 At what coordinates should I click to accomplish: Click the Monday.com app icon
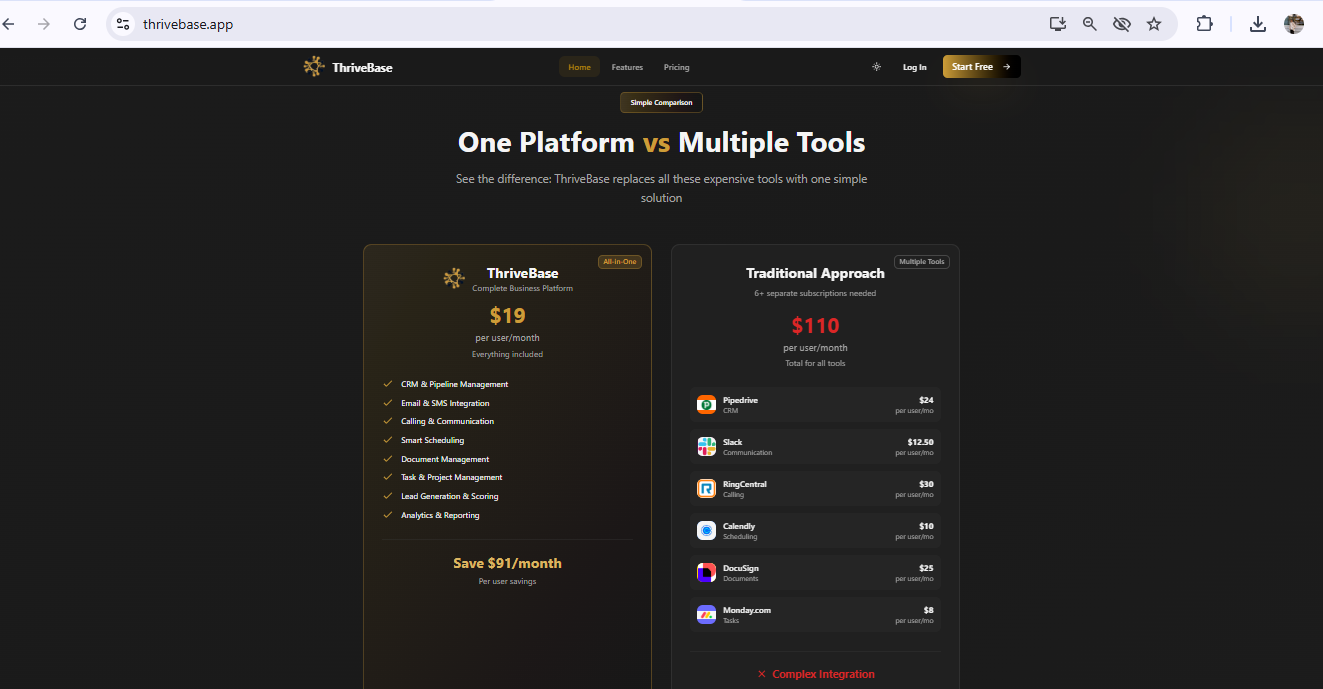[x=706, y=615]
